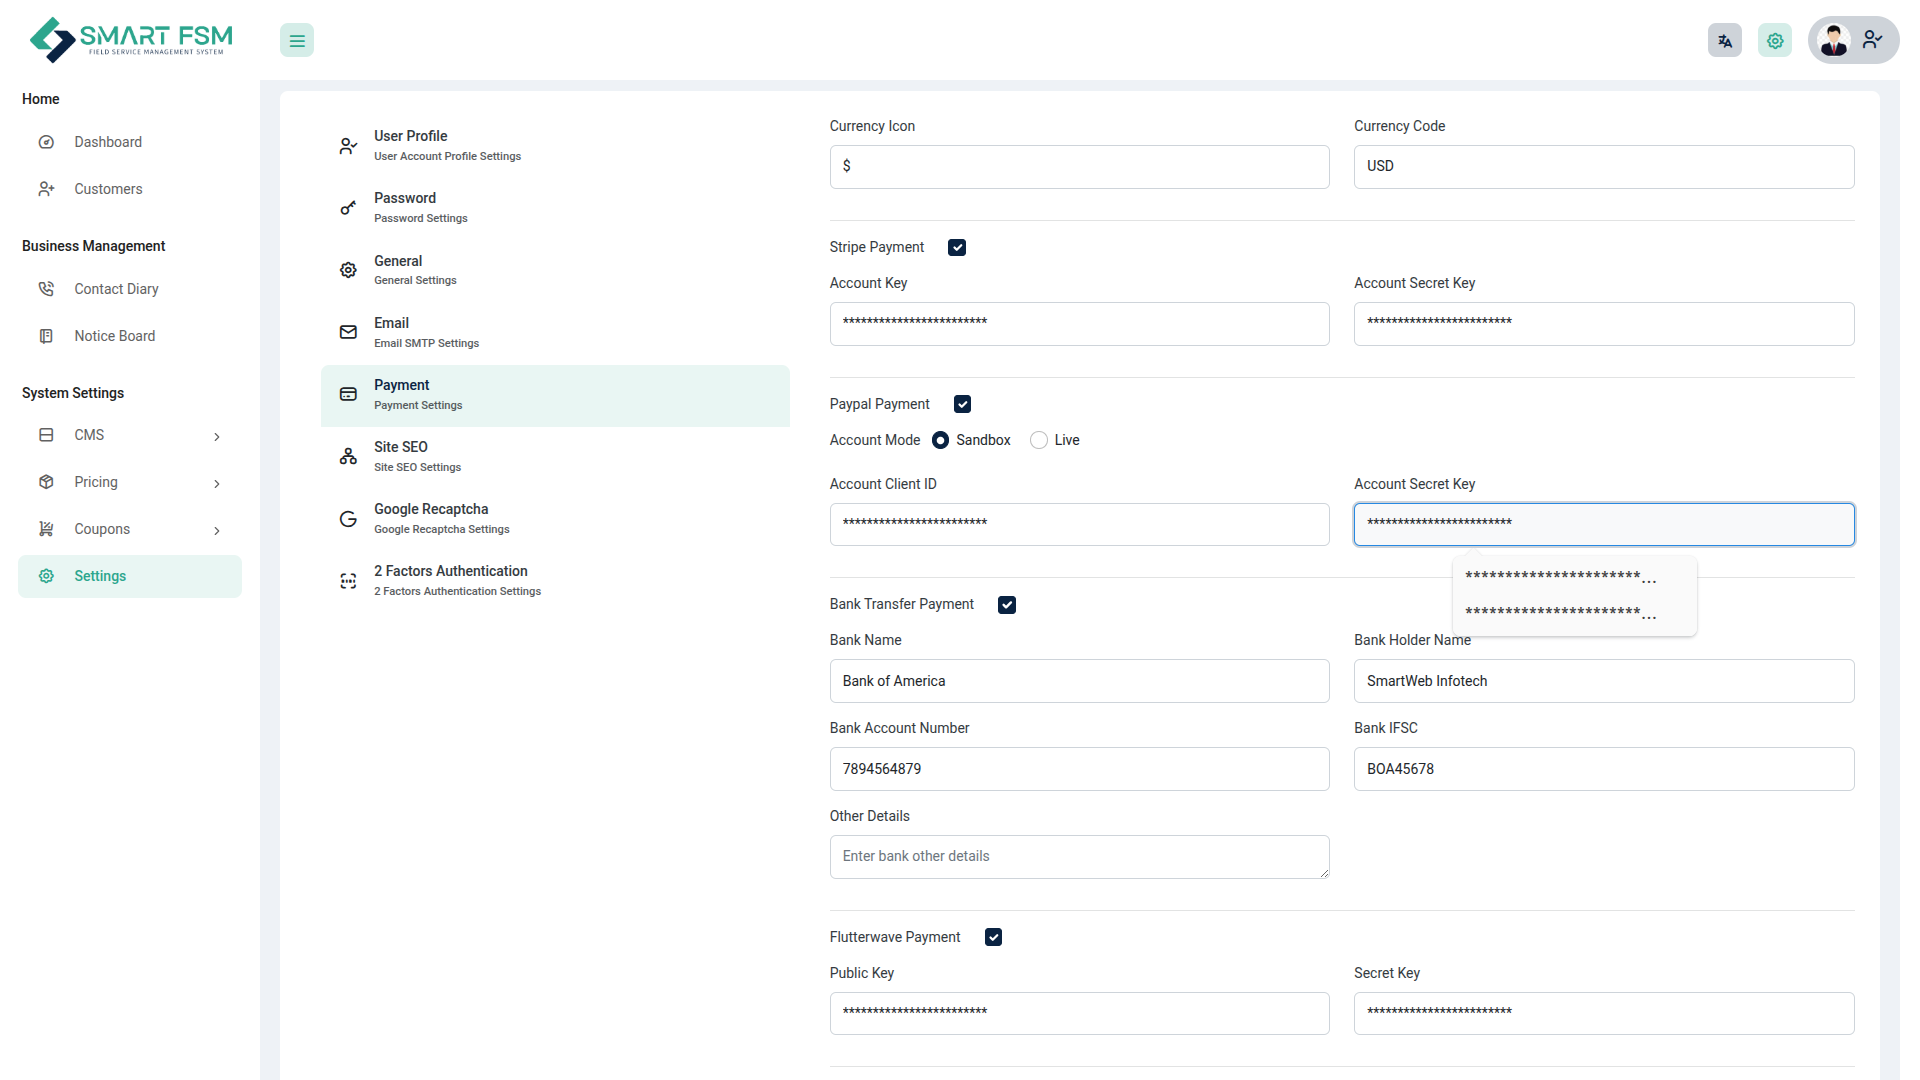
Task: Open the language translation icon
Action: [x=1724, y=41]
